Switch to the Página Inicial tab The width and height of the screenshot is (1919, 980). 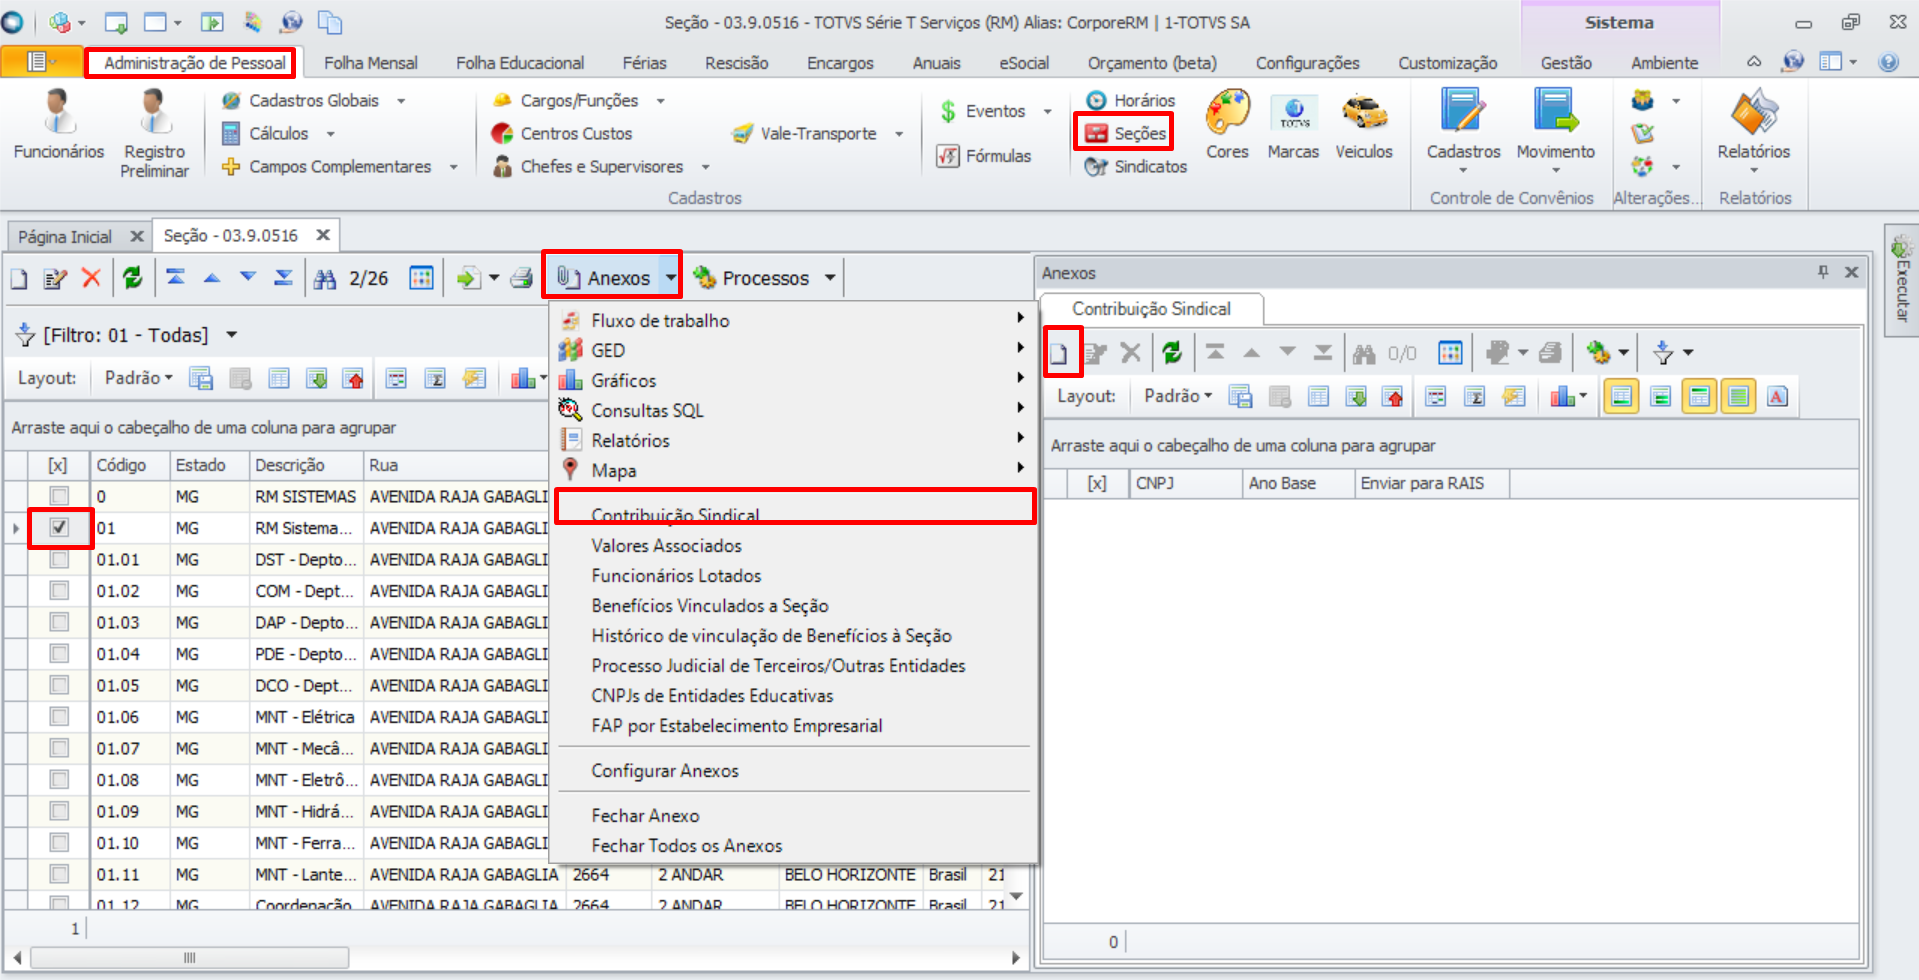[x=65, y=237]
